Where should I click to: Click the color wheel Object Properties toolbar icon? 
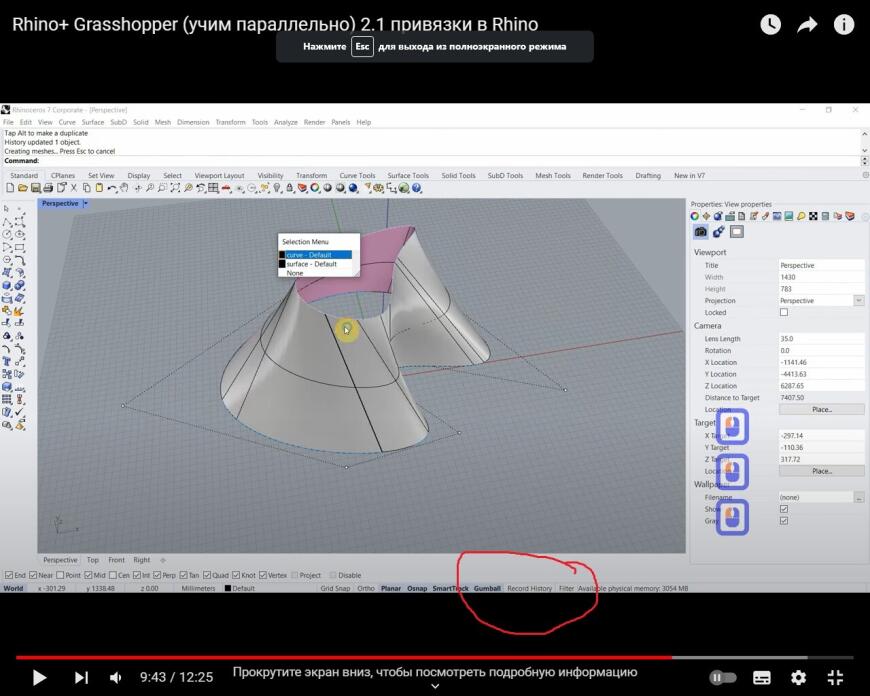pos(315,188)
